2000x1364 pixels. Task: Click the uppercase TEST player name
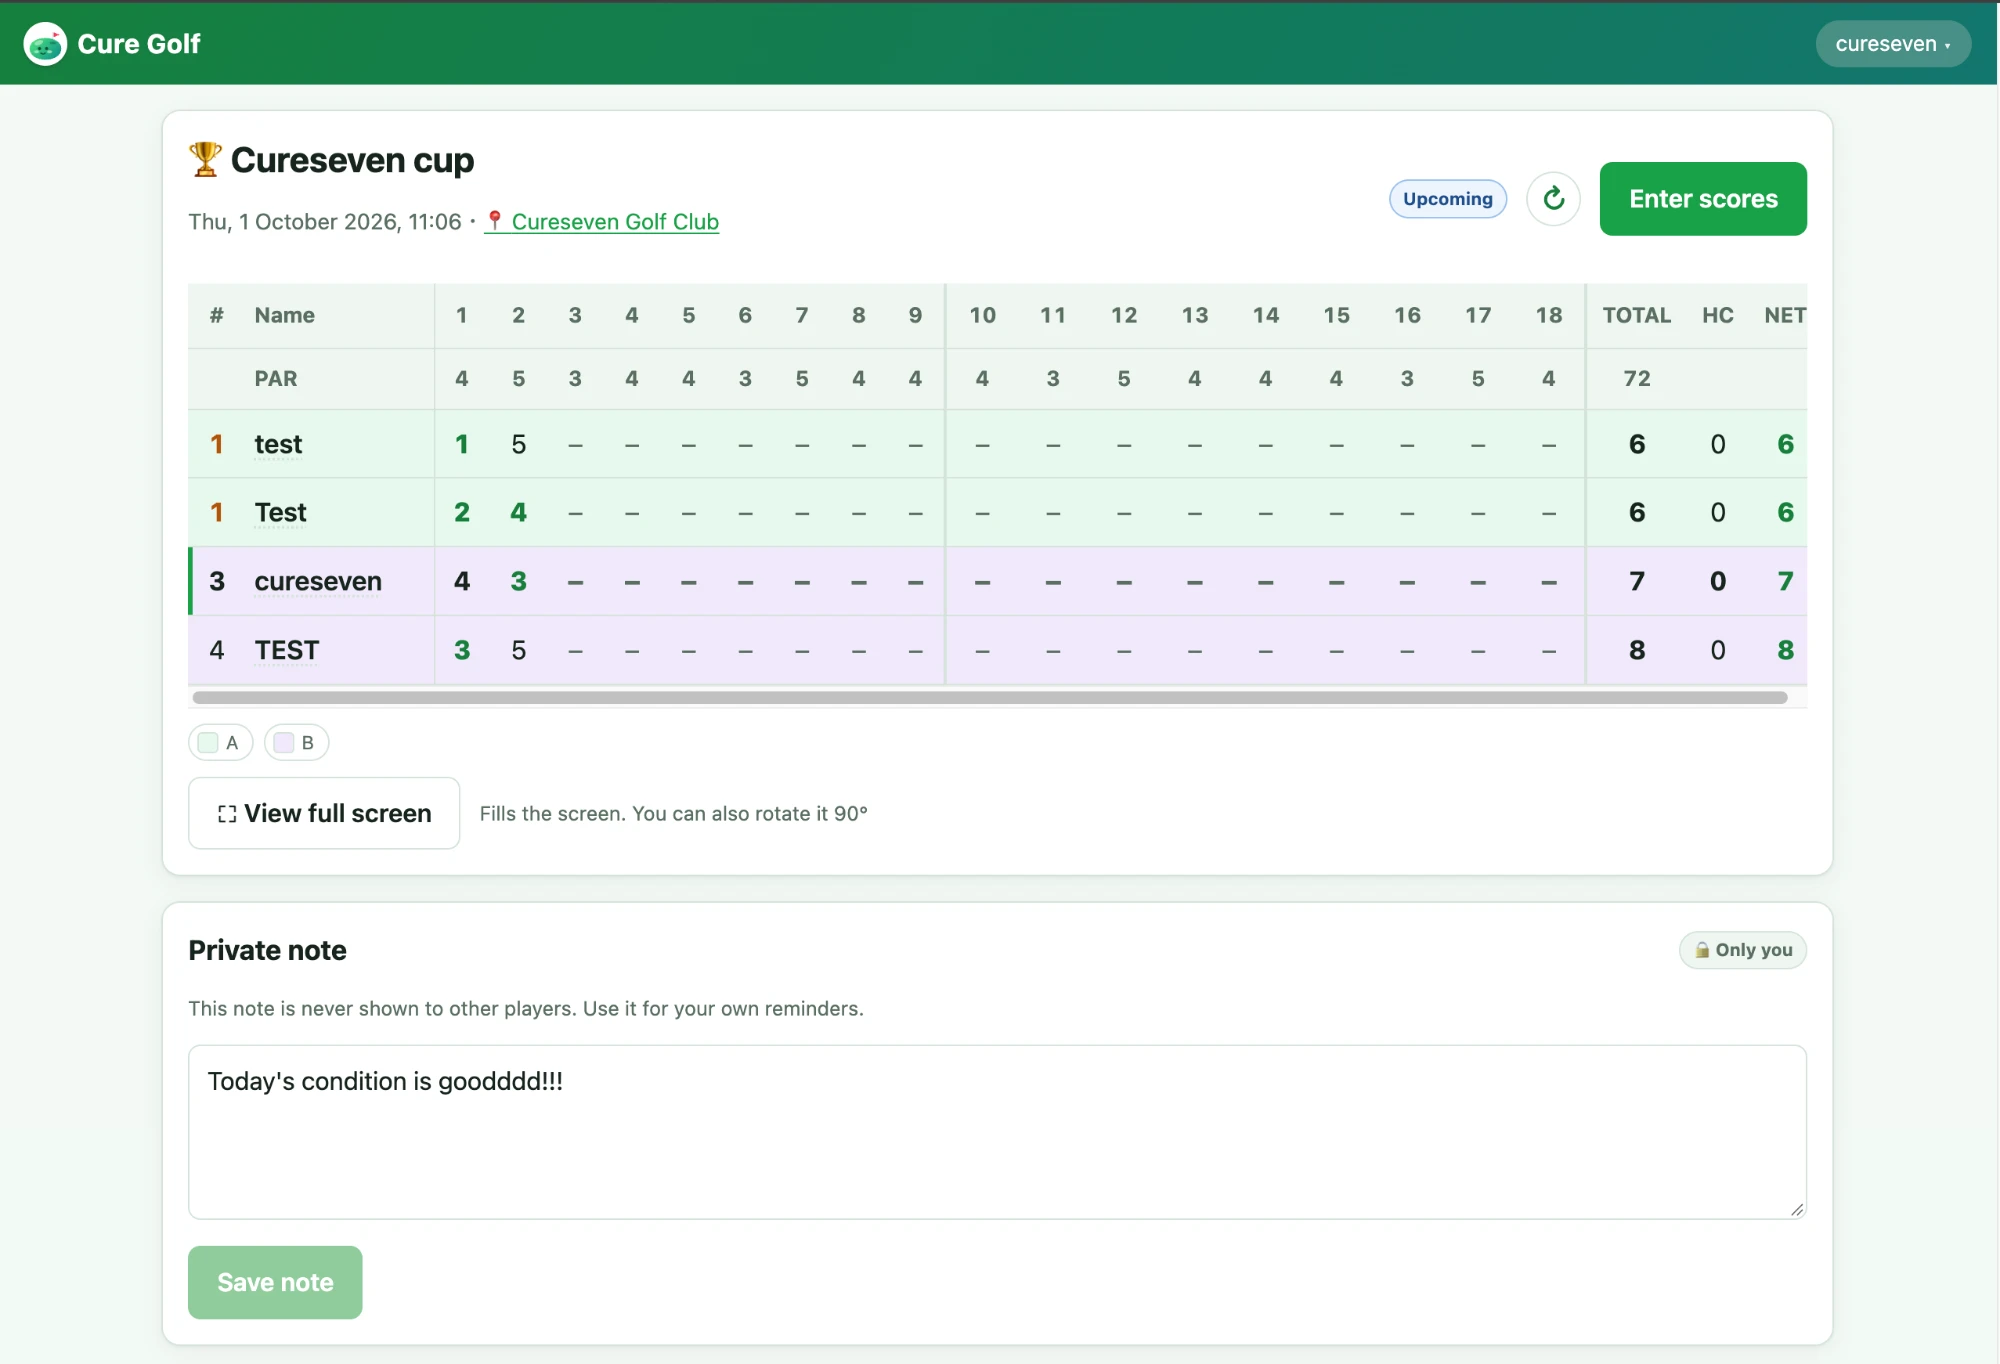[287, 650]
